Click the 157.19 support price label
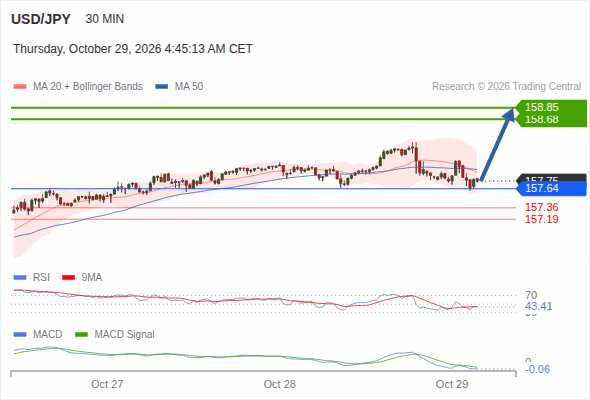The image size is (590, 400). pyautogui.click(x=541, y=219)
